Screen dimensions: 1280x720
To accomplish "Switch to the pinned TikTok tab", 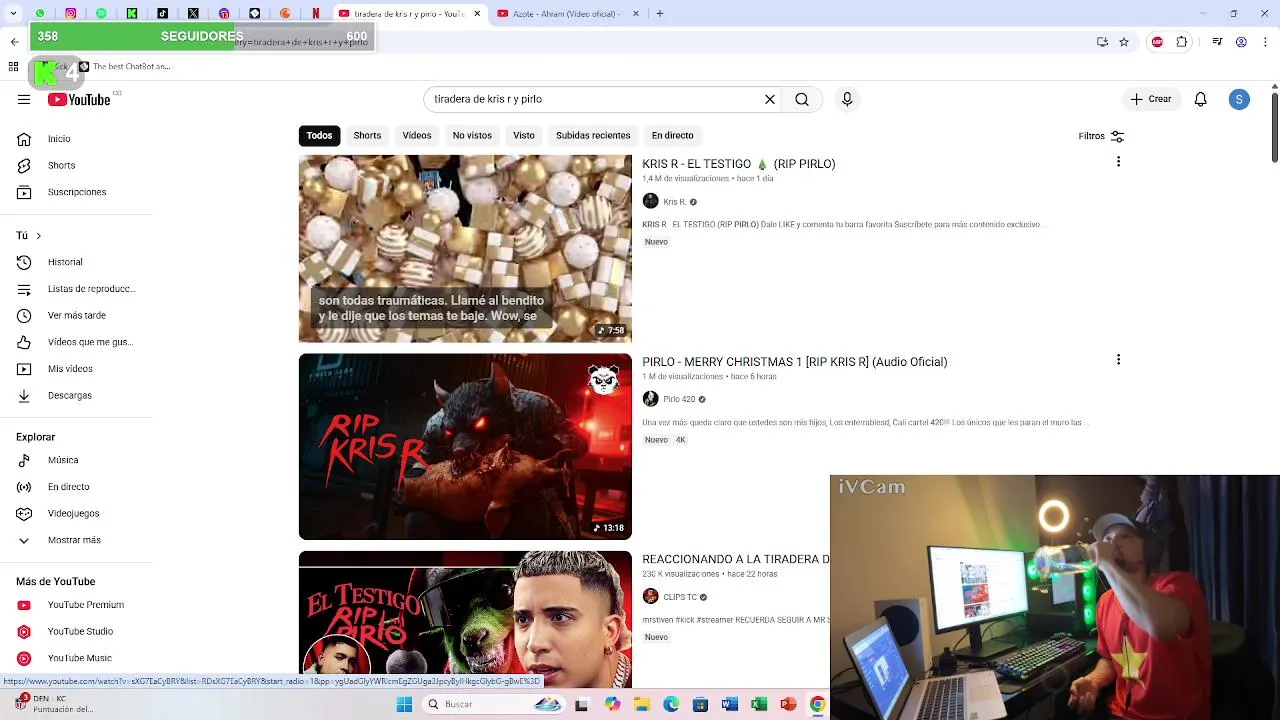I will pyautogui.click(x=163, y=13).
